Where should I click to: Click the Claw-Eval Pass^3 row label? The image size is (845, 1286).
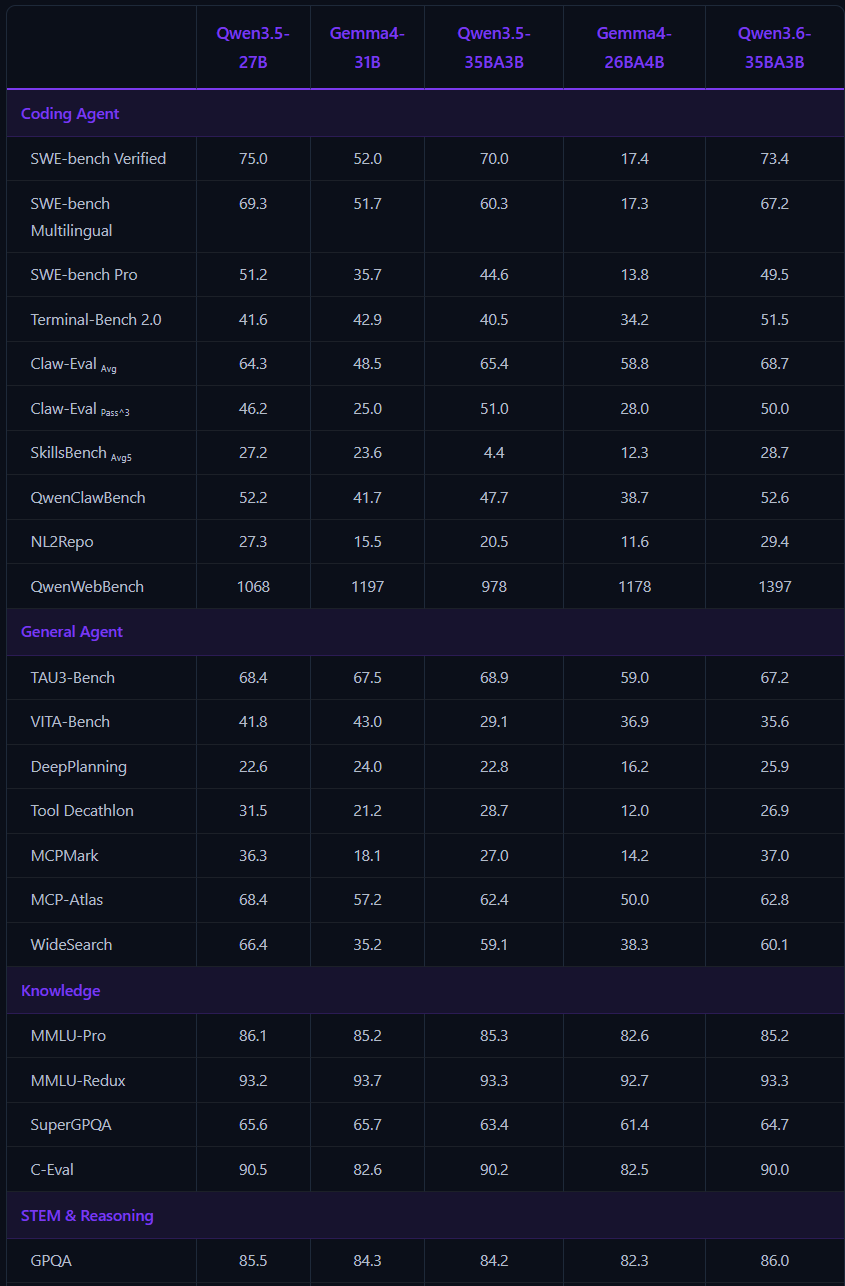pos(80,409)
